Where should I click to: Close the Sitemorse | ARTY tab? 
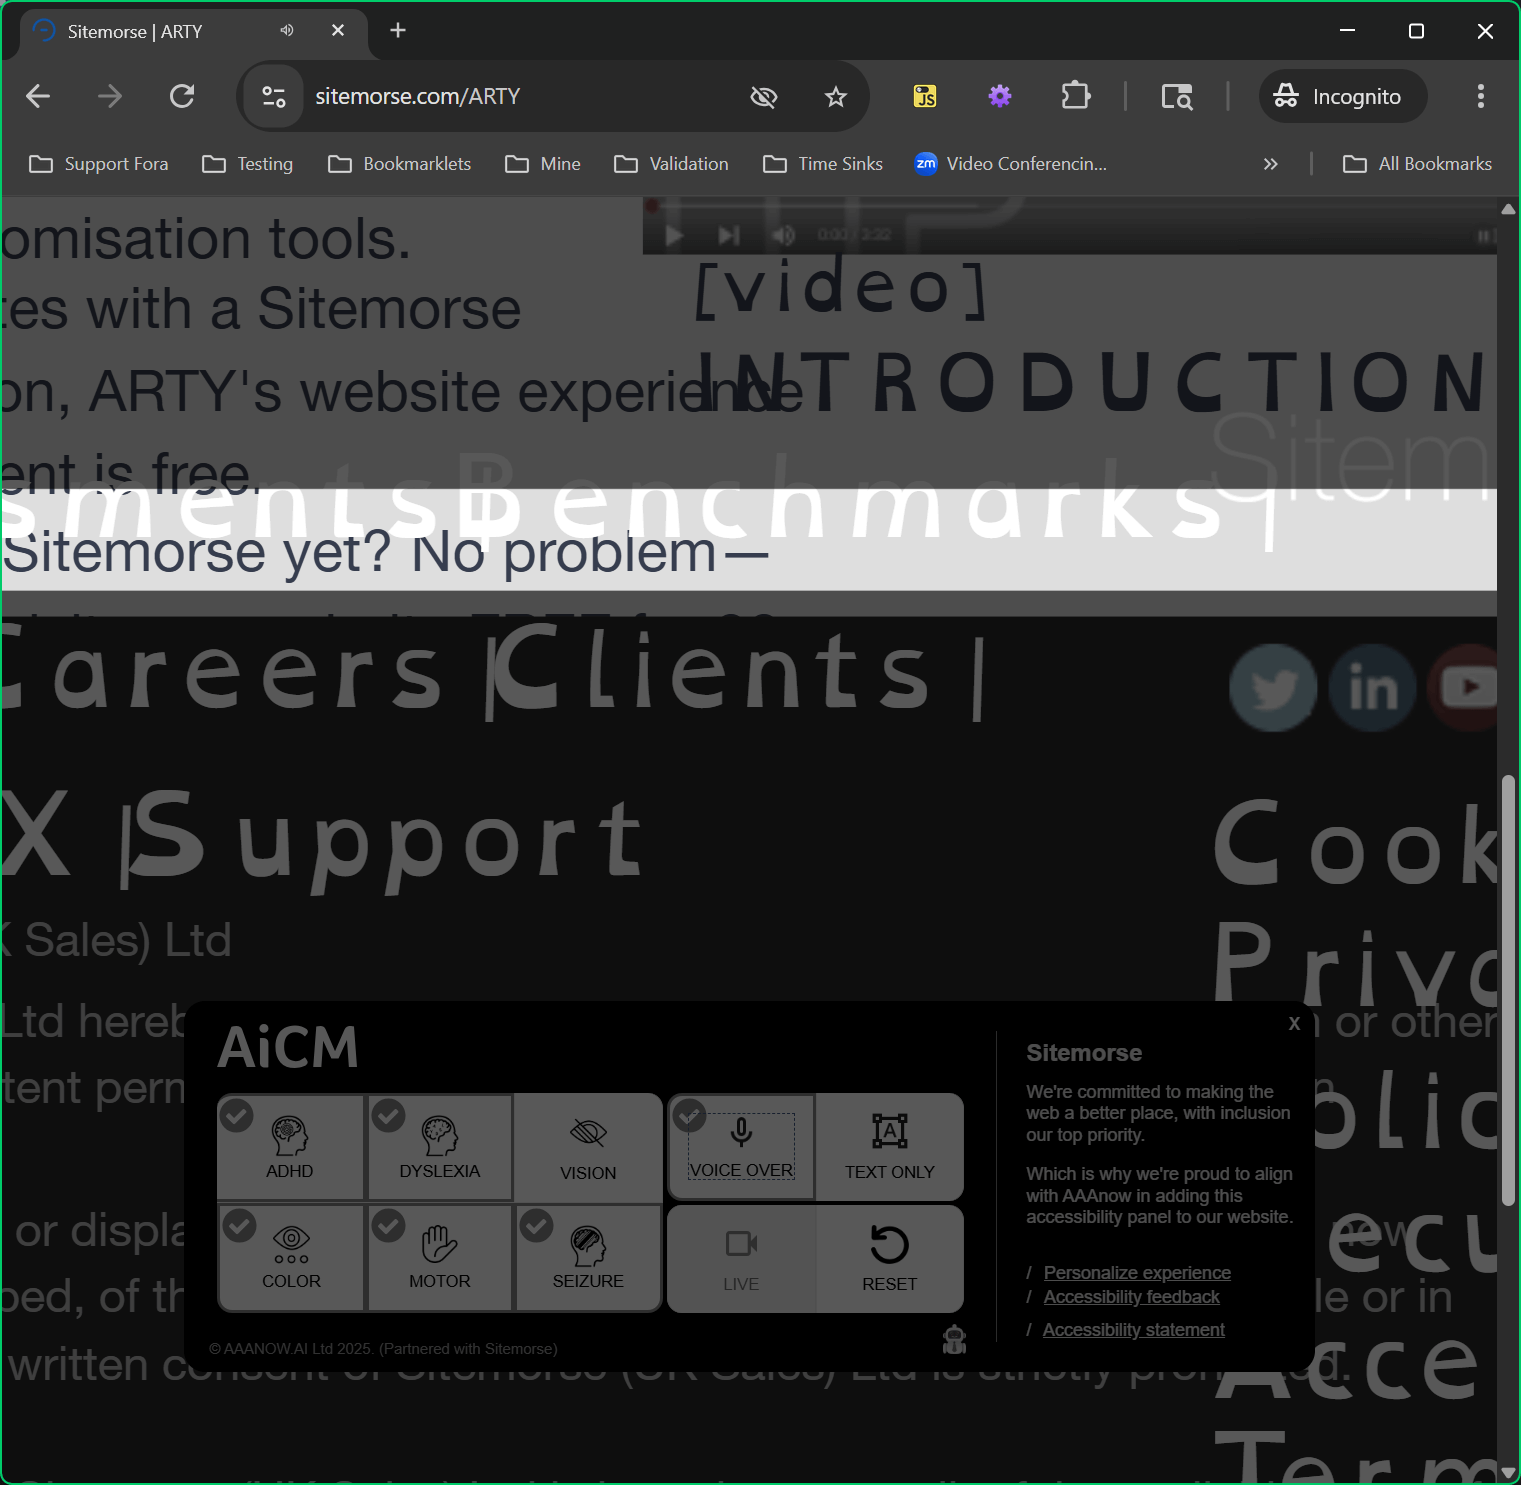(x=338, y=31)
